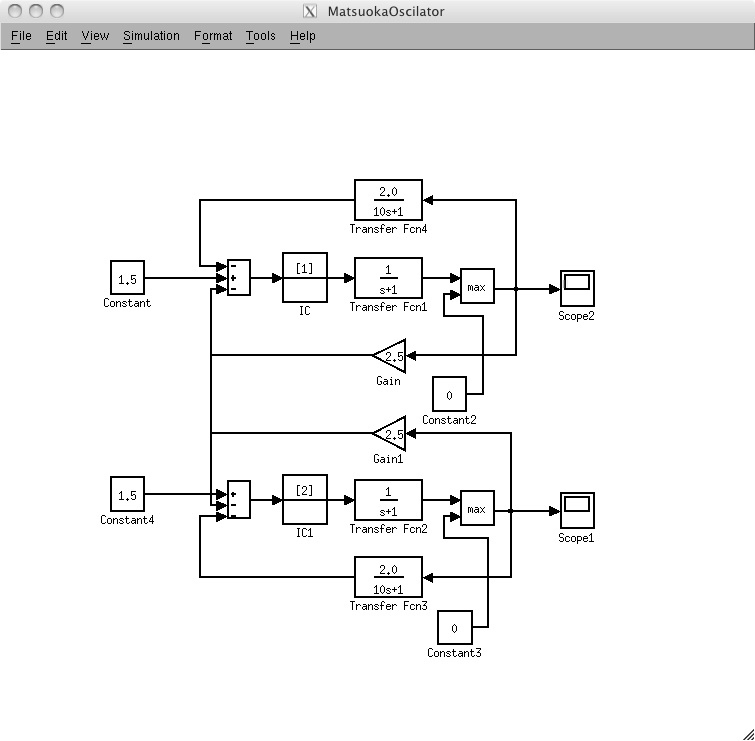The height and width of the screenshot is (741, 755).
Task: Select the Constant2 zero block
Action: (449, 395)
